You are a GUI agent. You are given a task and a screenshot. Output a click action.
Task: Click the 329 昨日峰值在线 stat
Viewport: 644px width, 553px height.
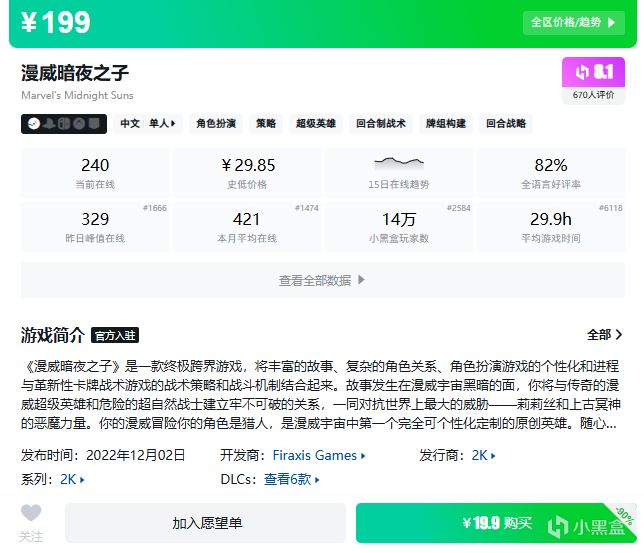(x=95, y=227)
